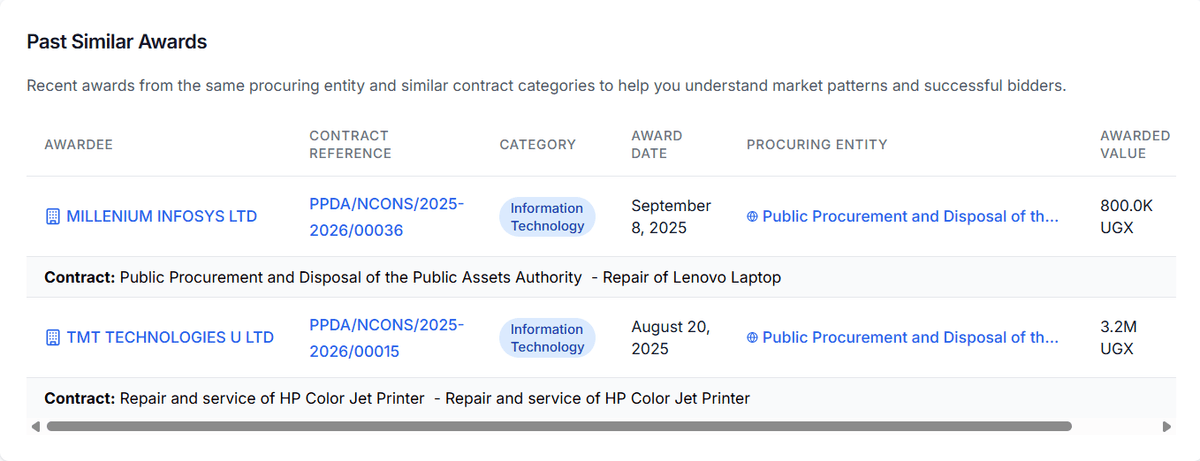This screenshot has width=1200, height=461.
Task: Click the Awardee column header
Action: [x=79, y=145]
